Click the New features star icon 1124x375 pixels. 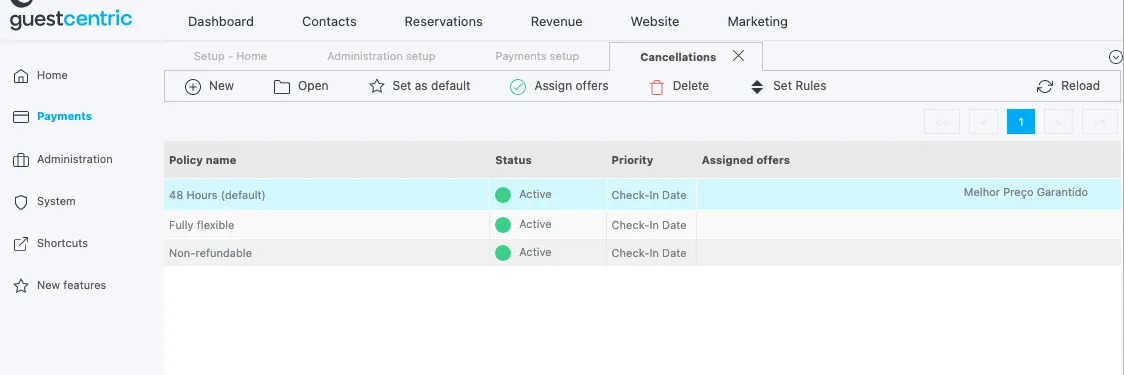point(22,286)
